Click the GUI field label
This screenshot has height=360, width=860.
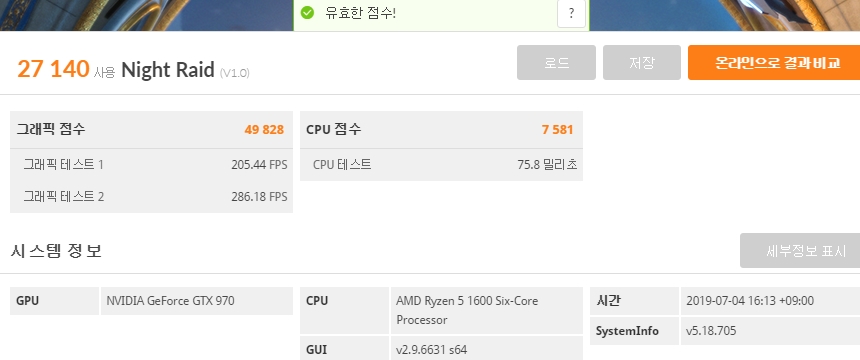(x=316, y=349)
